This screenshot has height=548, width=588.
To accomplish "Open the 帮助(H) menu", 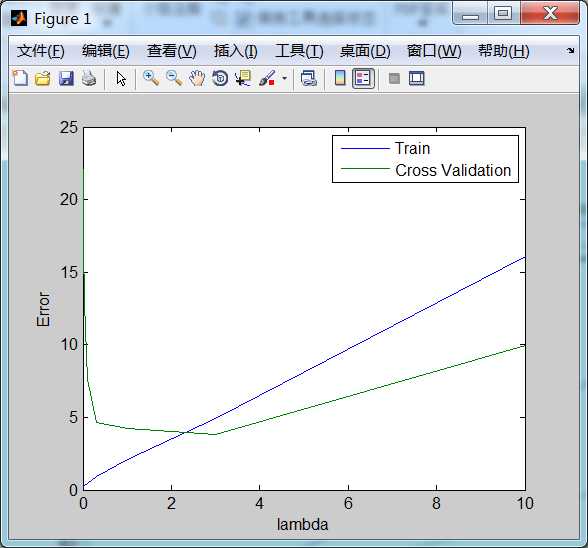I will tap(504, 51).
